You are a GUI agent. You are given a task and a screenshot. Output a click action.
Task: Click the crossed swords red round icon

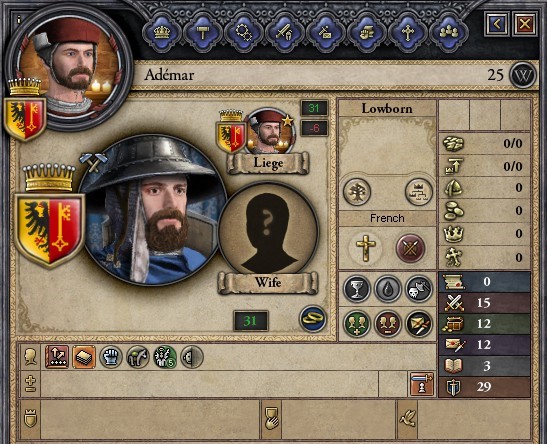tap(410, 248)
